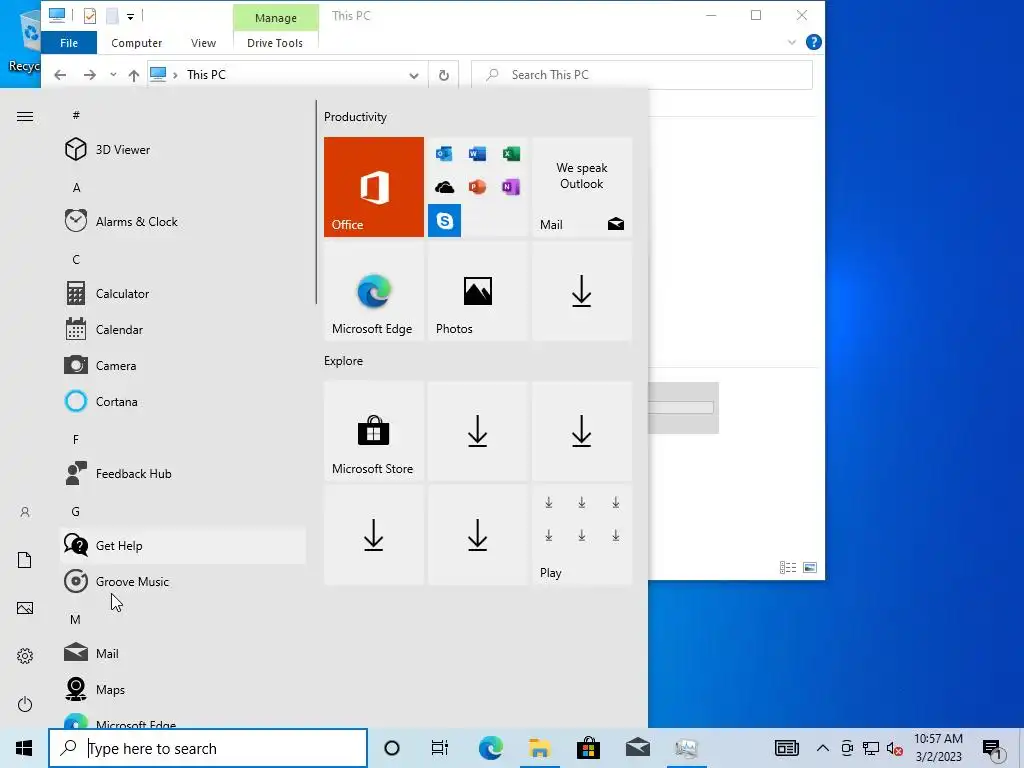Launch Alarms & Clock app

[183, 221]
